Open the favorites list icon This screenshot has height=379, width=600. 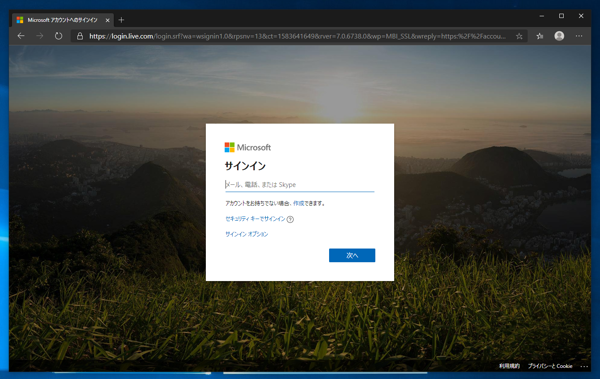click(x=540, y=36)
